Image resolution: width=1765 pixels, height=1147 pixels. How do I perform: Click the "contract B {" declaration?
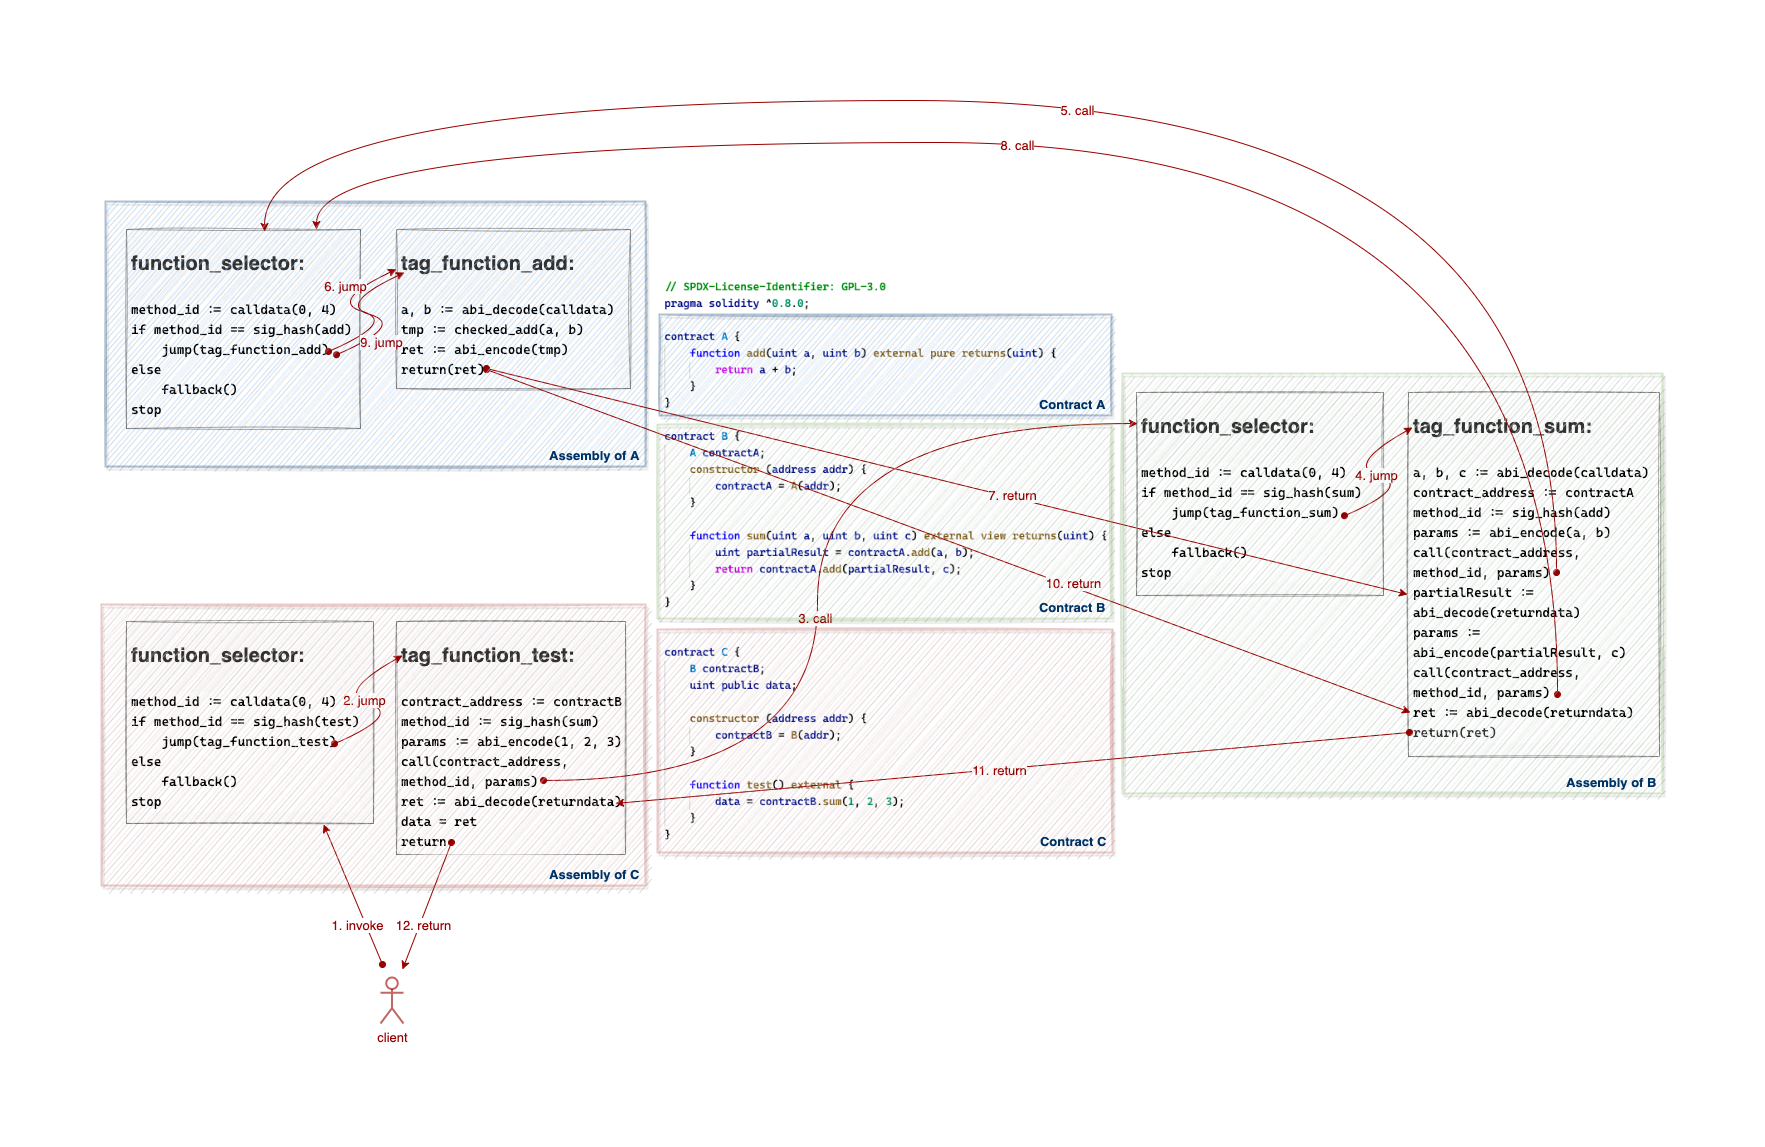(x=701, y=437)
